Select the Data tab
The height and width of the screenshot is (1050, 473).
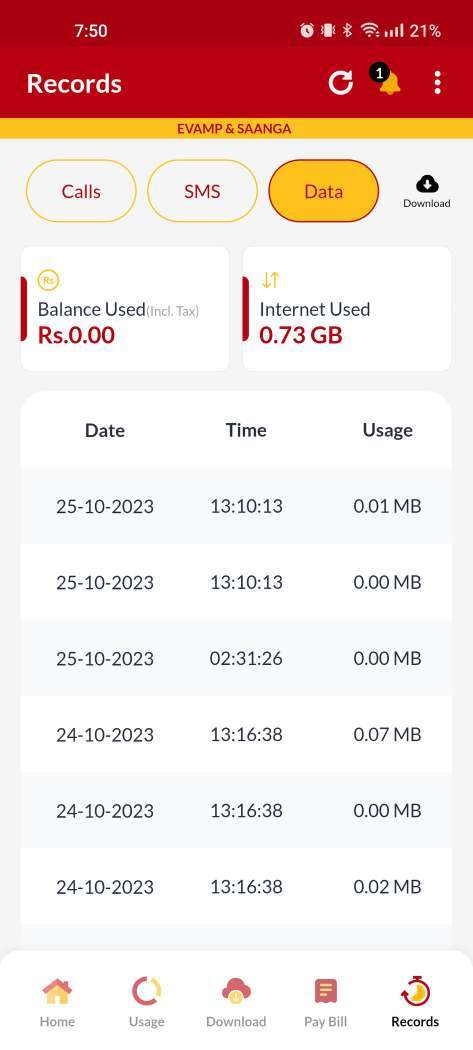coord(324,192)
